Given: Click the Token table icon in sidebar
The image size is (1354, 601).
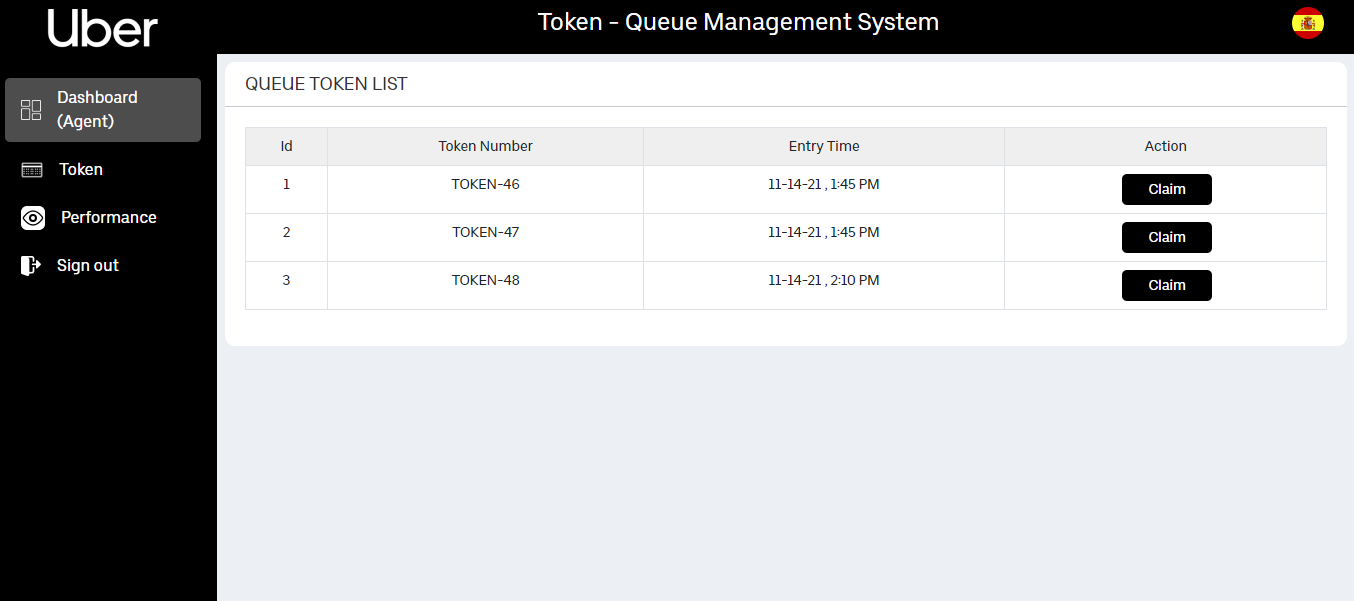Looking at the screenshot, I should point(32,170).
